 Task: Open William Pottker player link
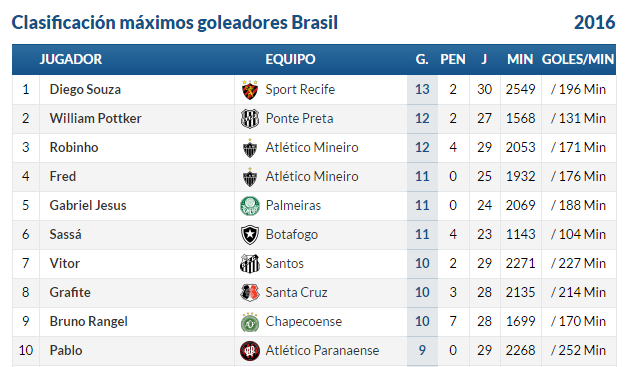[x=95, y=119]
